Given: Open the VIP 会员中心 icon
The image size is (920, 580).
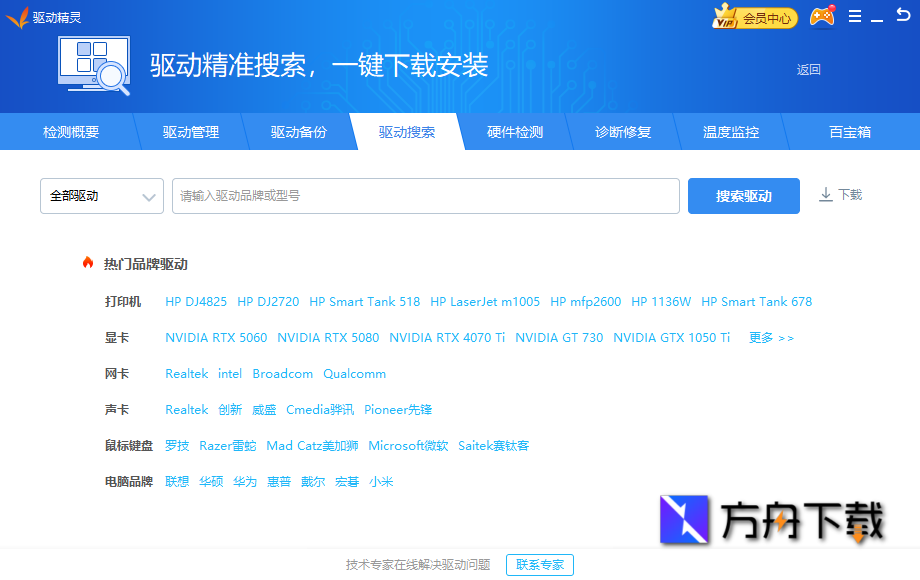Looking at the screenshot, I should [x=754, y=17].
